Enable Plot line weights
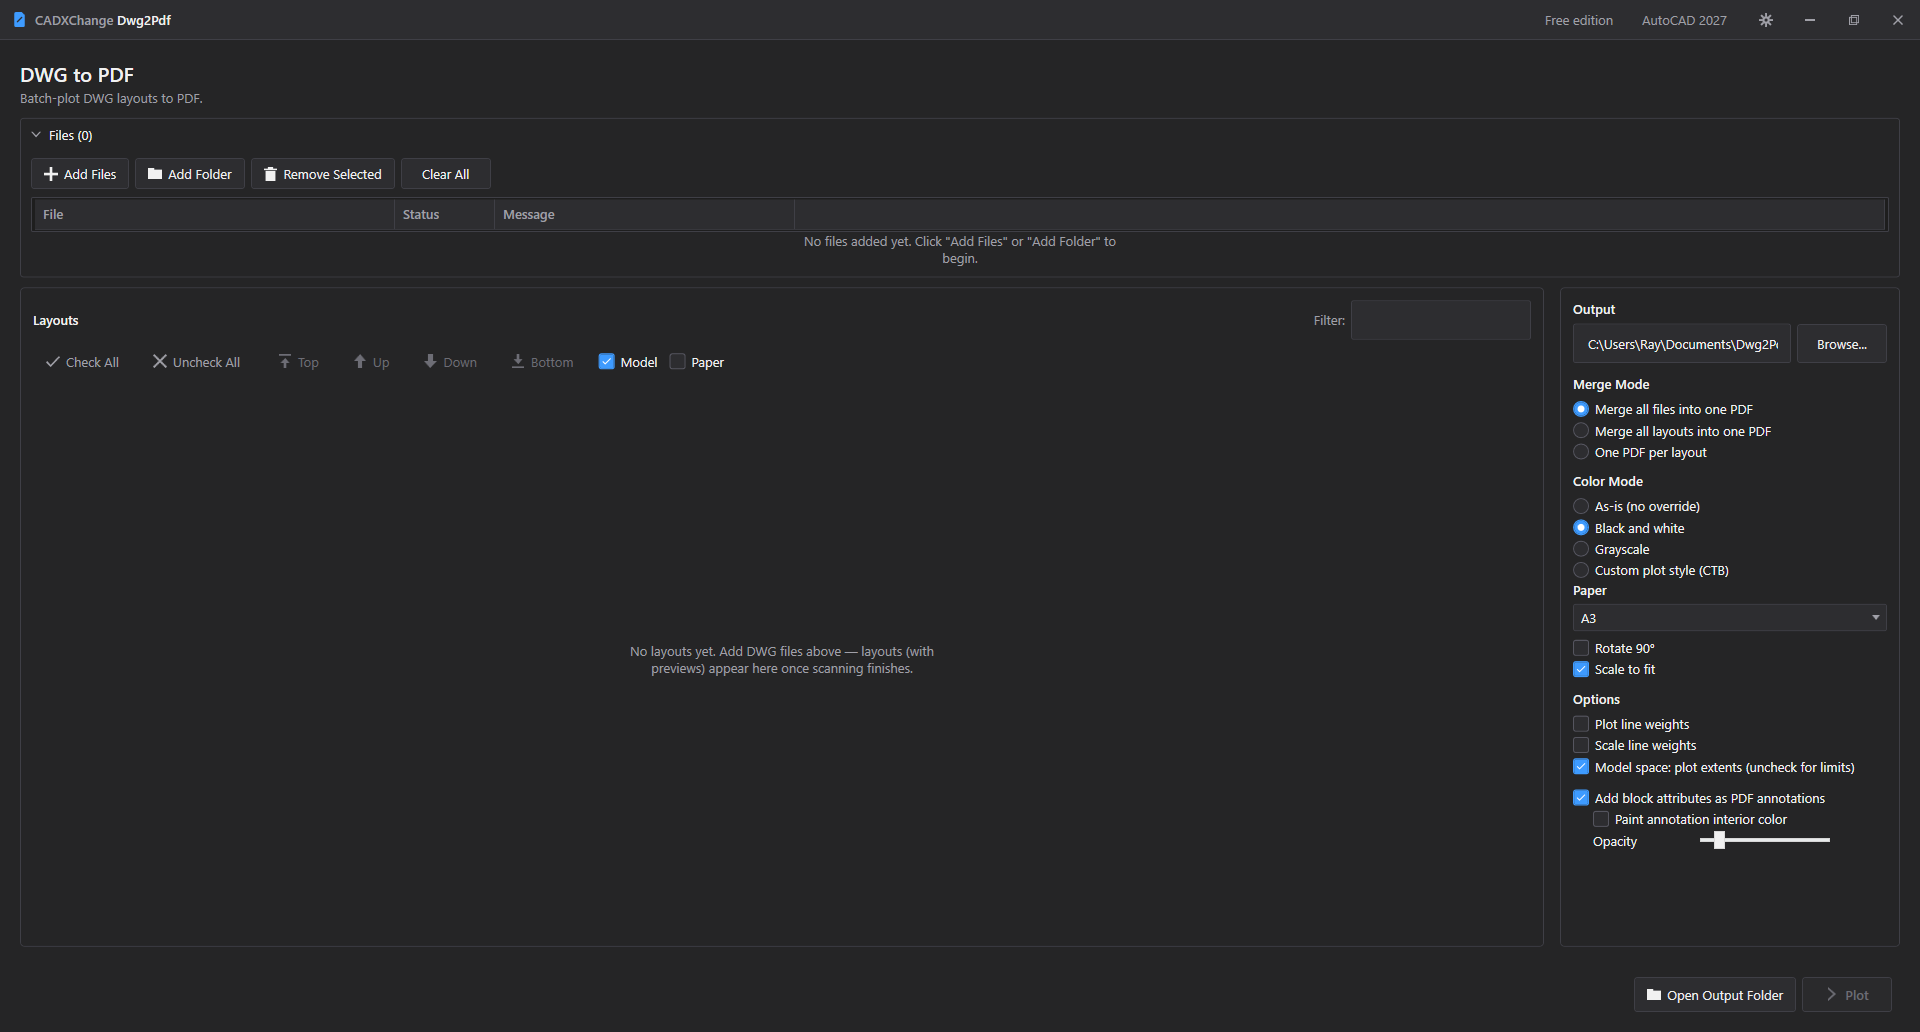1920x1032 pixels. [1581, 724]
